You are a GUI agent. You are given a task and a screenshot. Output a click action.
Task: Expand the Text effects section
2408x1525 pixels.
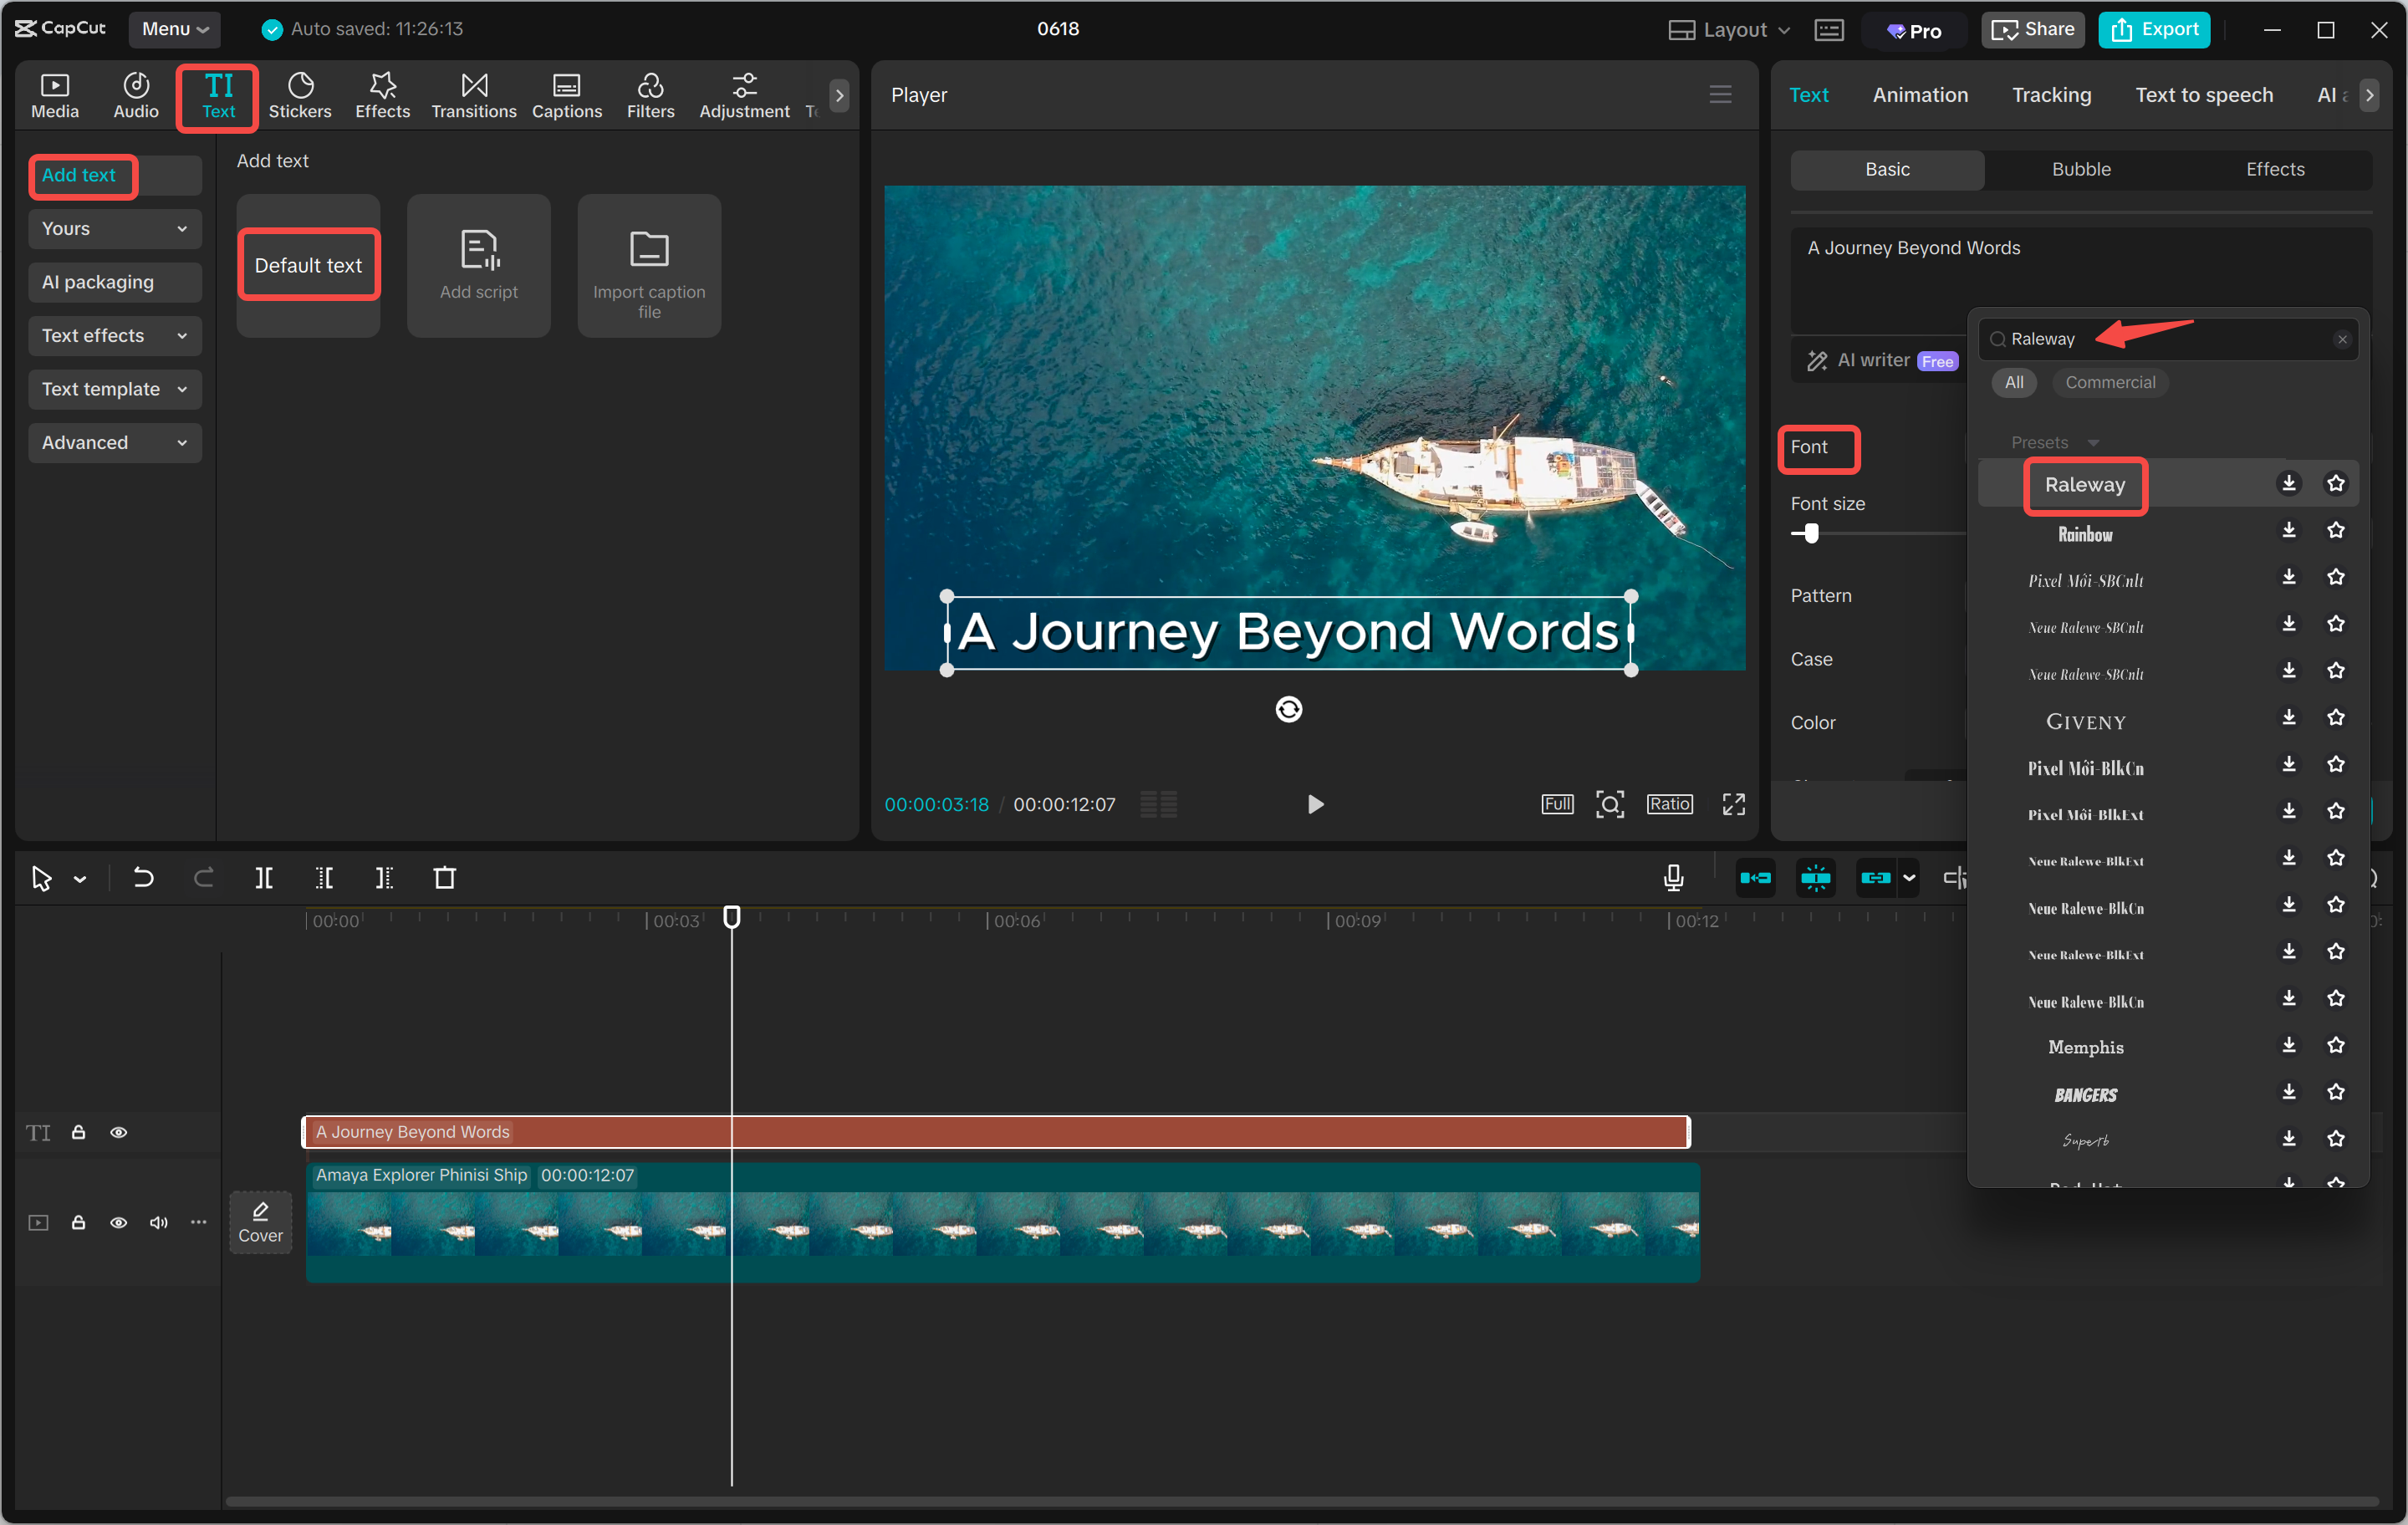click(x=114, y=335)
